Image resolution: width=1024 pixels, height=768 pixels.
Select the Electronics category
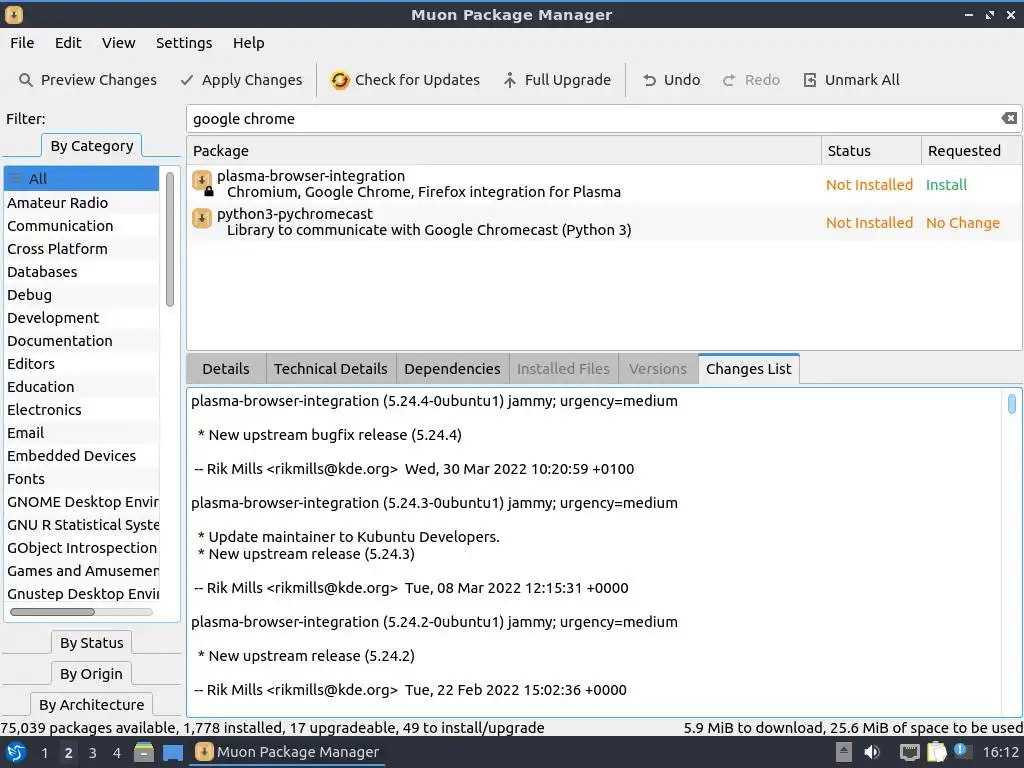tap(81, 409)
